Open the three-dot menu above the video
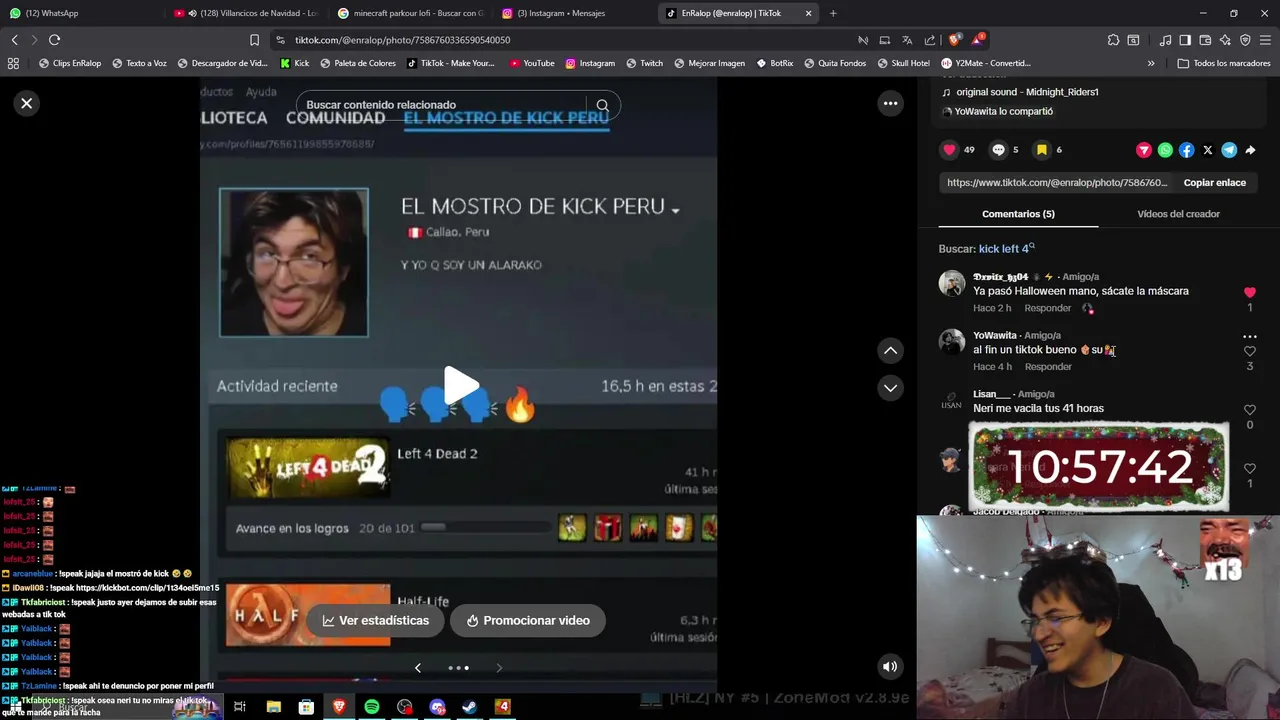 click(890, 103)
